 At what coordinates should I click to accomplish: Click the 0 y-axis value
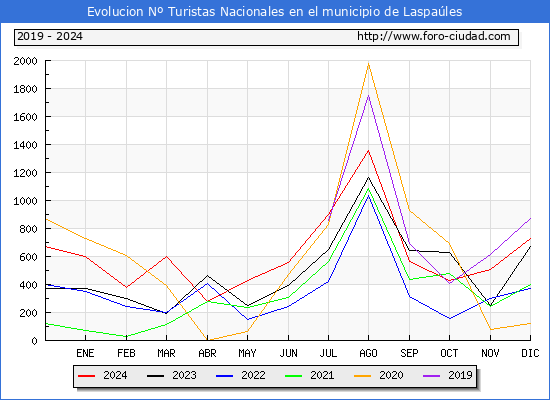(34, 341)
